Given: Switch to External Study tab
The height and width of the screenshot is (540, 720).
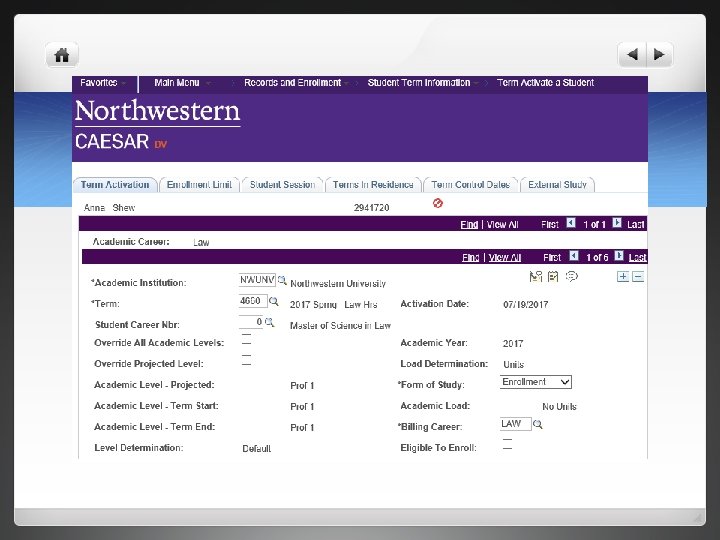Looking at the screenshot, I should pyautogui.click(x=557, y=185).
